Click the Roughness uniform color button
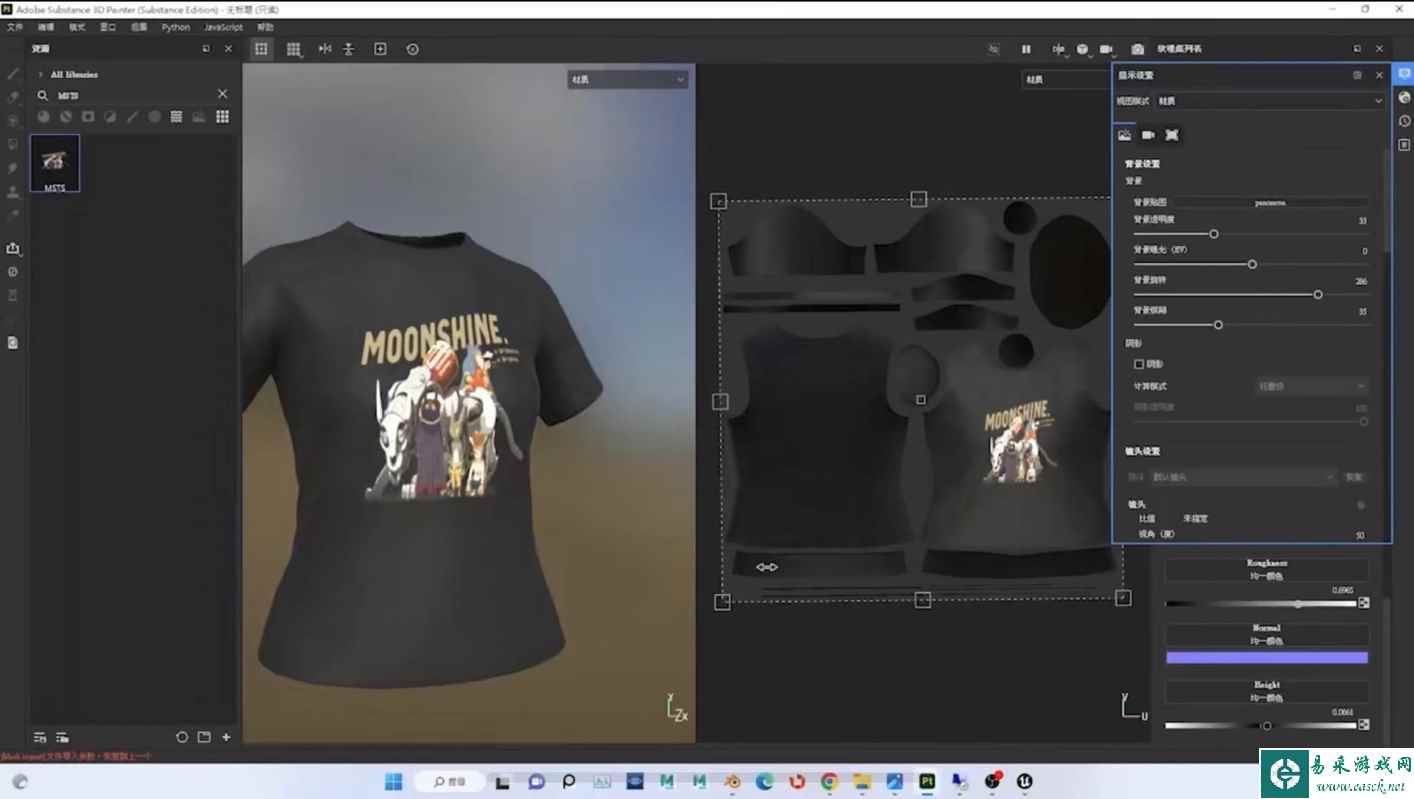Screen dimensions: 1414x799 tap(1266, 569)
